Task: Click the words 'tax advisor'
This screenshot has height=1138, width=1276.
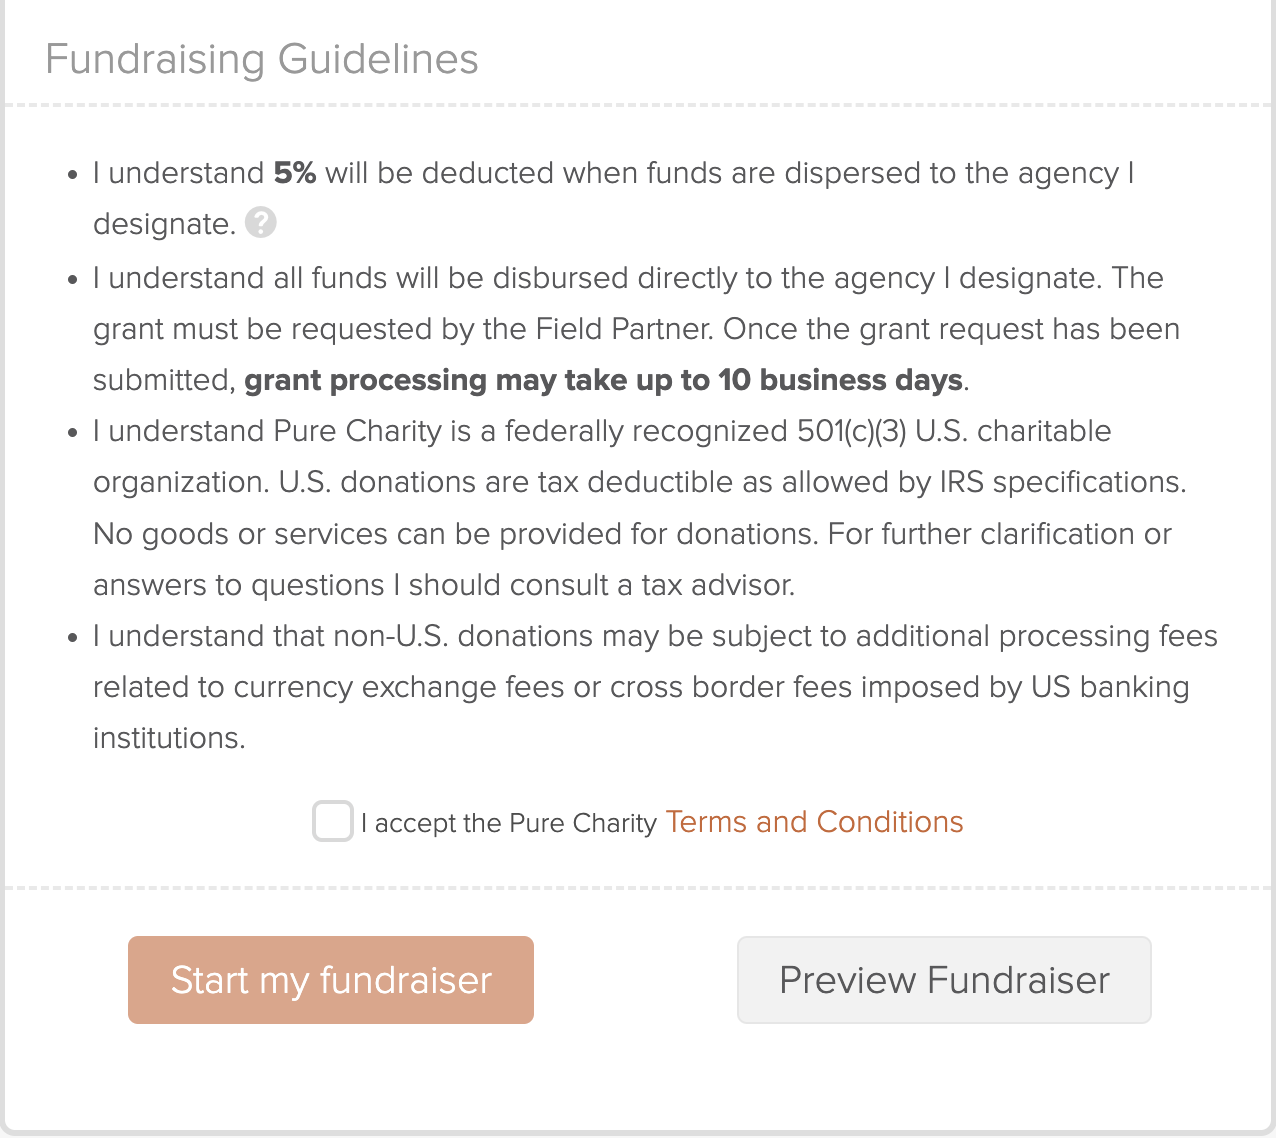Action: [716, 585]
